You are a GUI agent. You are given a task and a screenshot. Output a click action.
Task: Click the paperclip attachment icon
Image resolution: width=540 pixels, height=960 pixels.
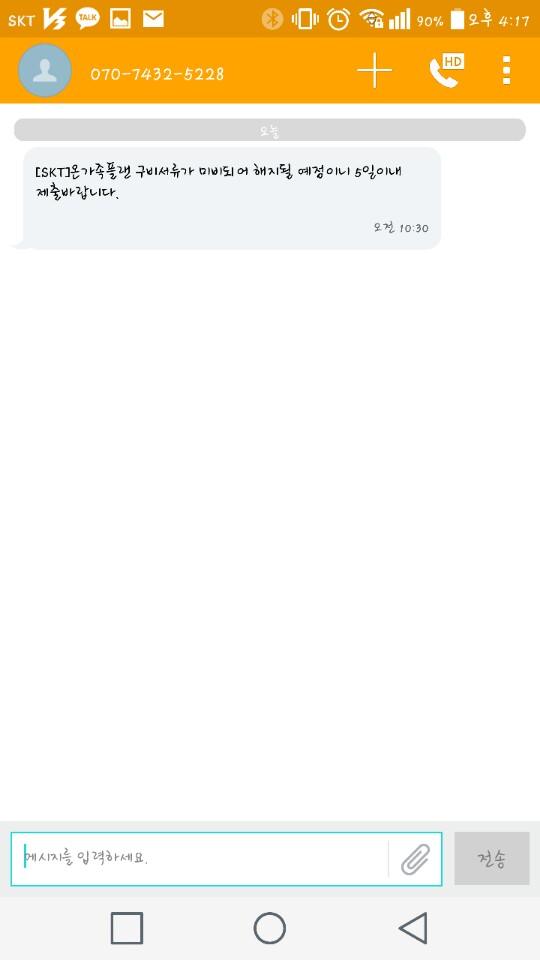[x=415, y=858]
